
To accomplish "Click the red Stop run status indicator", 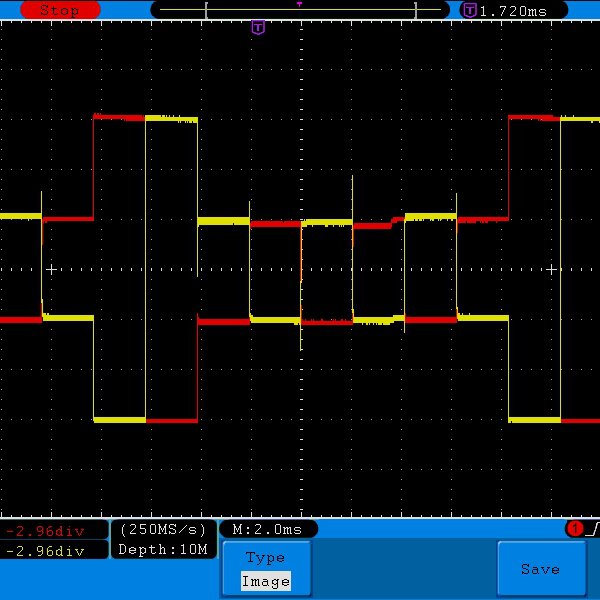I will coord(60,10).
